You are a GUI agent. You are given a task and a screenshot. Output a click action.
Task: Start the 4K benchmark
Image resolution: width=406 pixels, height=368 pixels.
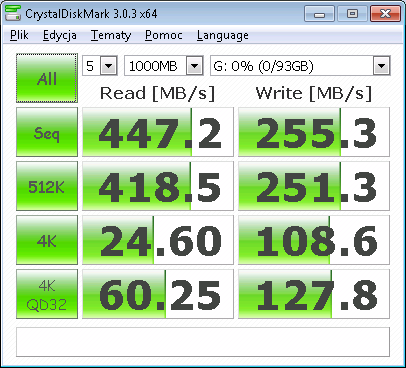coord(47,240)
